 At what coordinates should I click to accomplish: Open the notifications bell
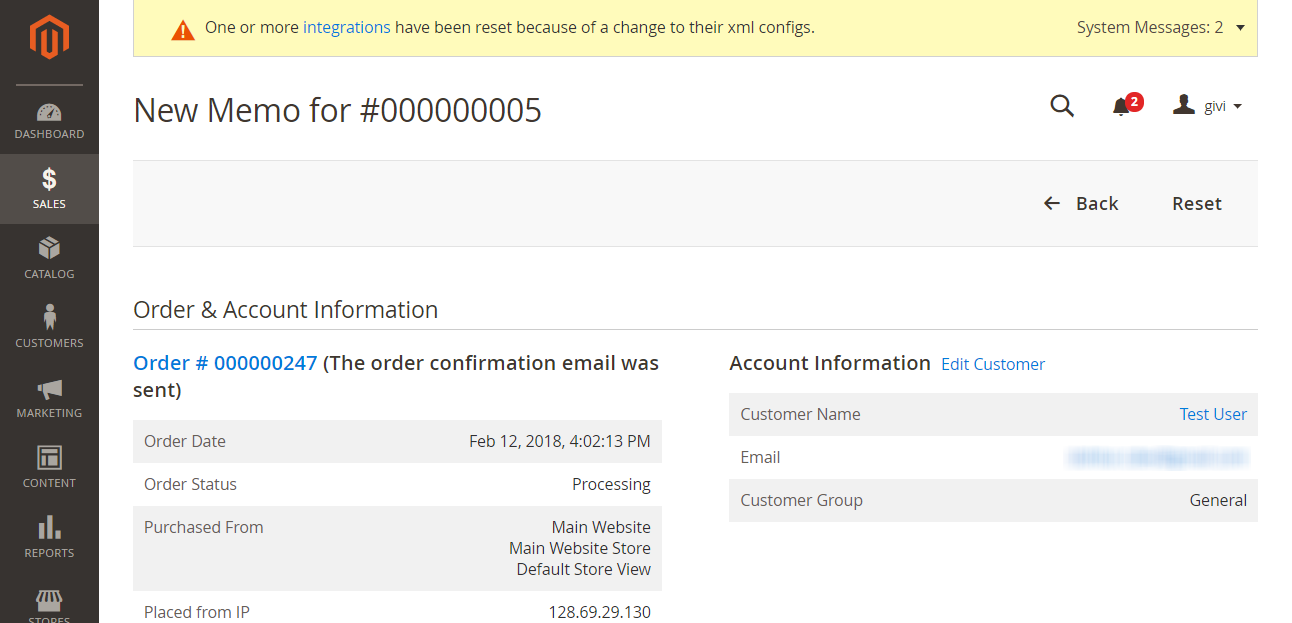(1122, 106)
